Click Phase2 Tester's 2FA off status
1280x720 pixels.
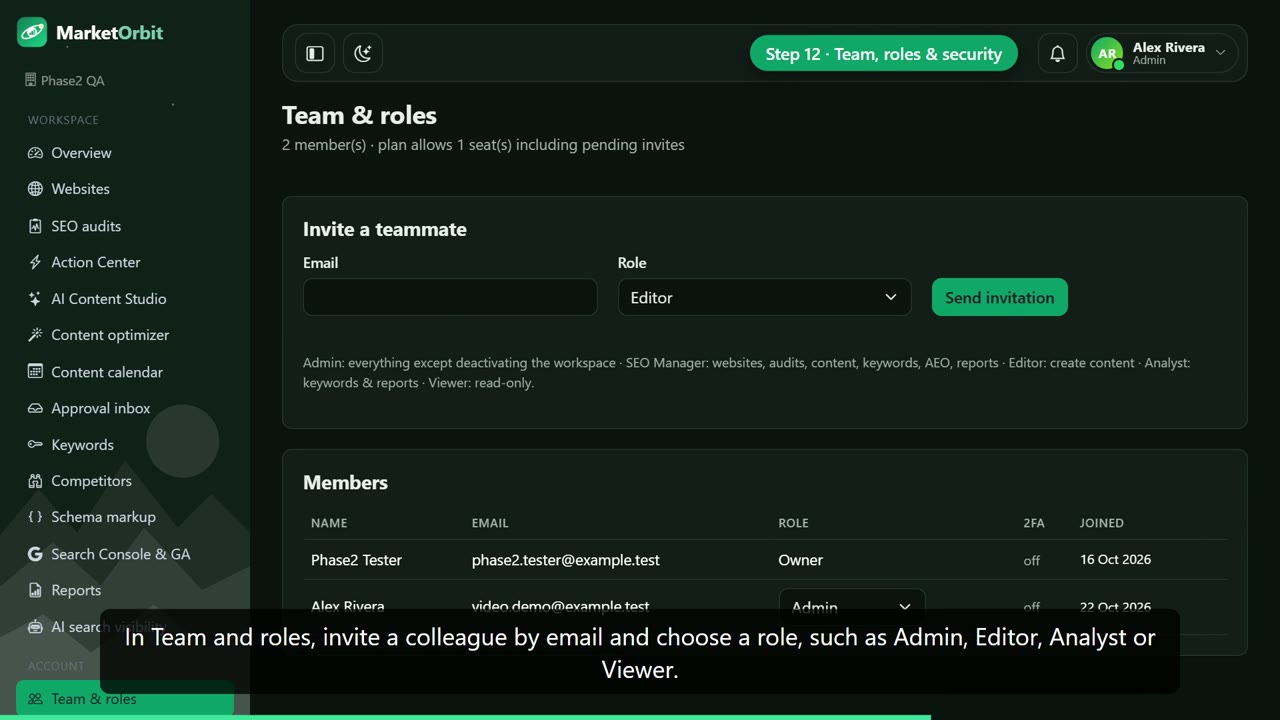click(x=1032, y=561)
